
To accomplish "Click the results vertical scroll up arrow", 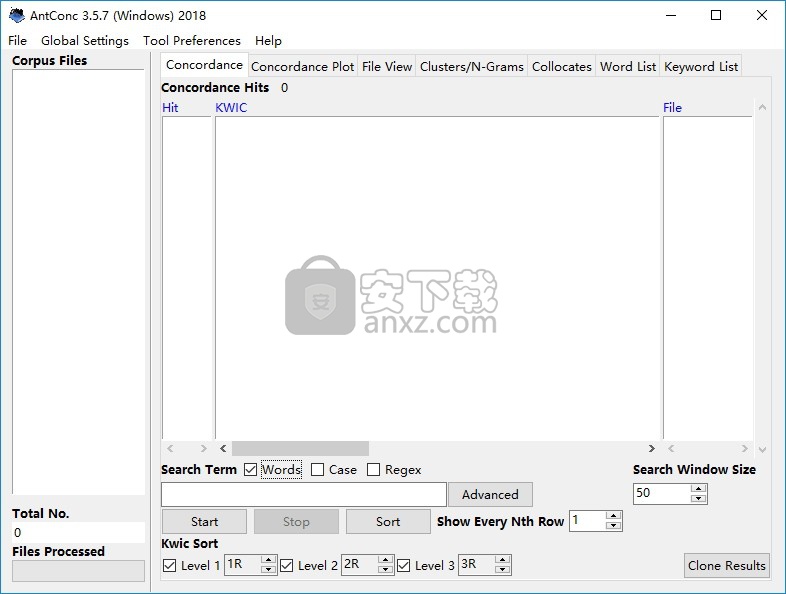I will pos(762,107).
